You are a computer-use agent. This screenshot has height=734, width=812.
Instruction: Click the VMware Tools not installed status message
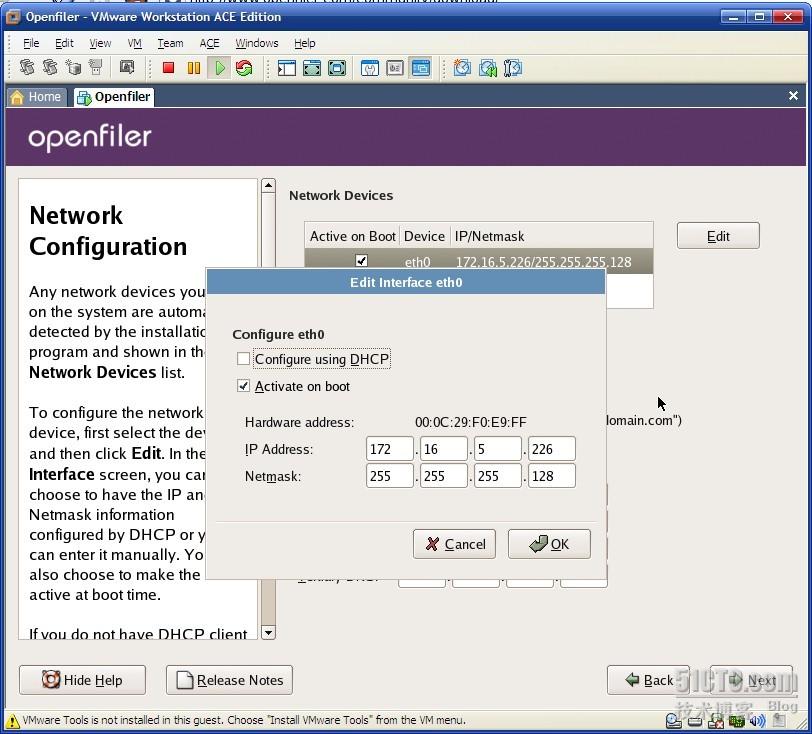[244, 720]
